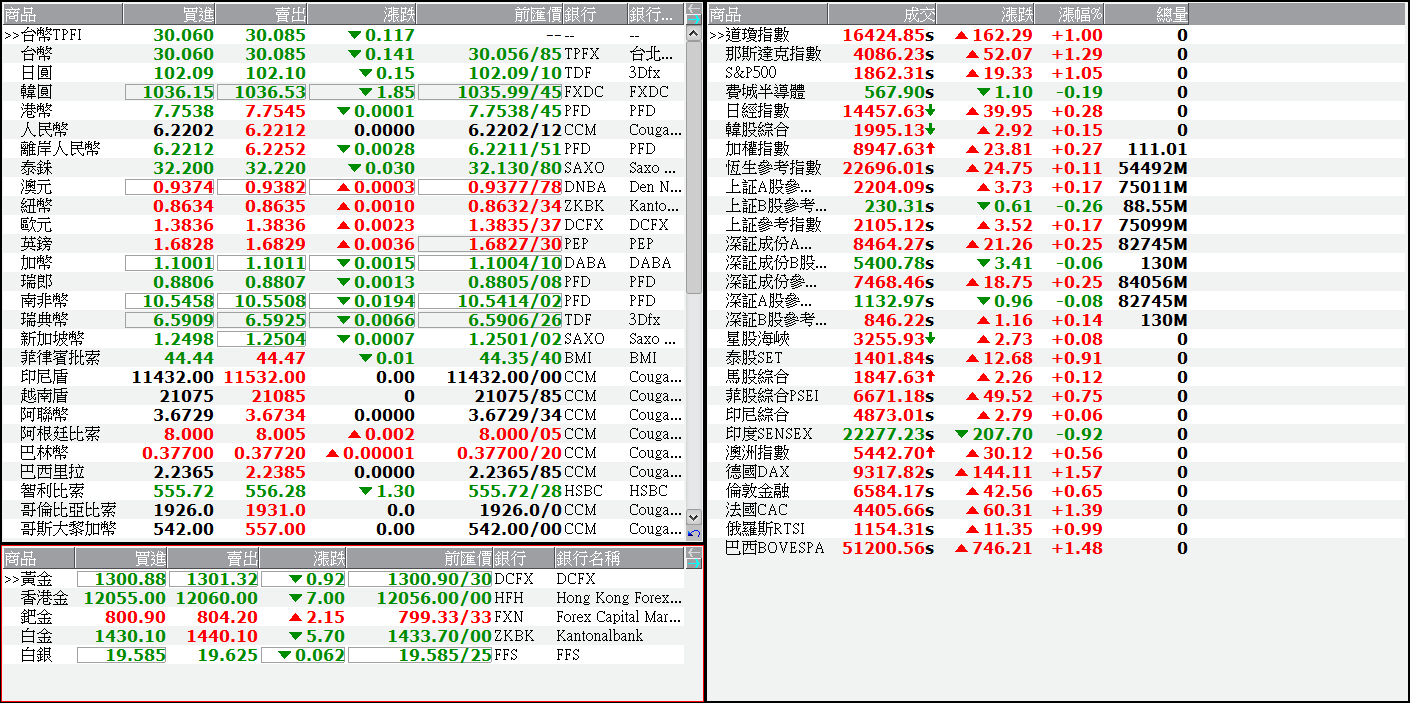Click the 前匯價 header in the forex panel
Viewport: 1410px width, 703px height.
point(489,14)
